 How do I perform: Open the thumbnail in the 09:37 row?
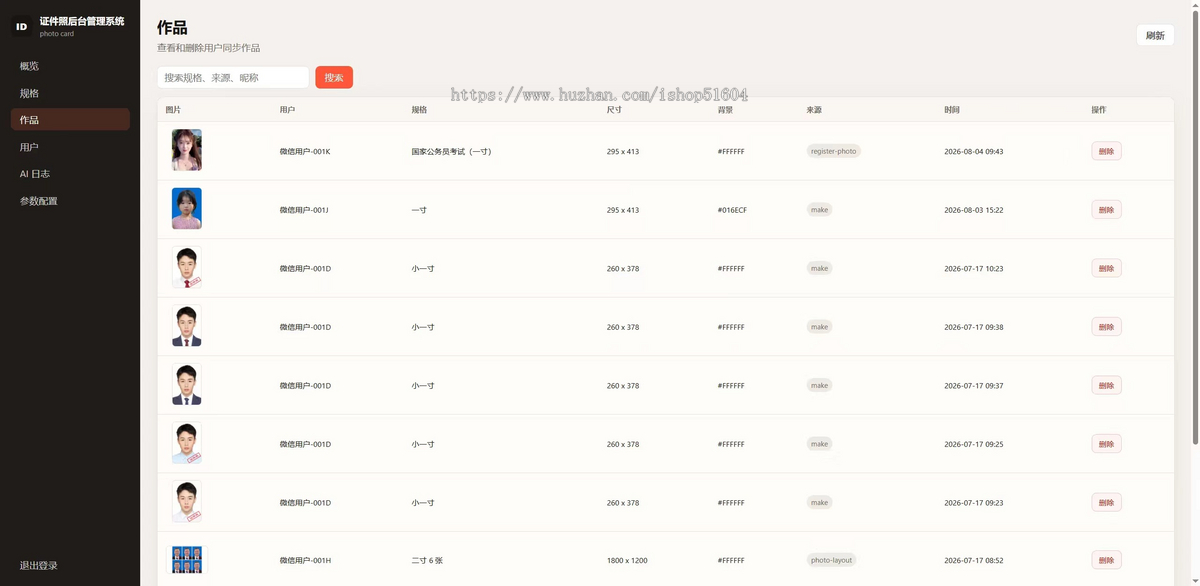click(x=187, y=384)
